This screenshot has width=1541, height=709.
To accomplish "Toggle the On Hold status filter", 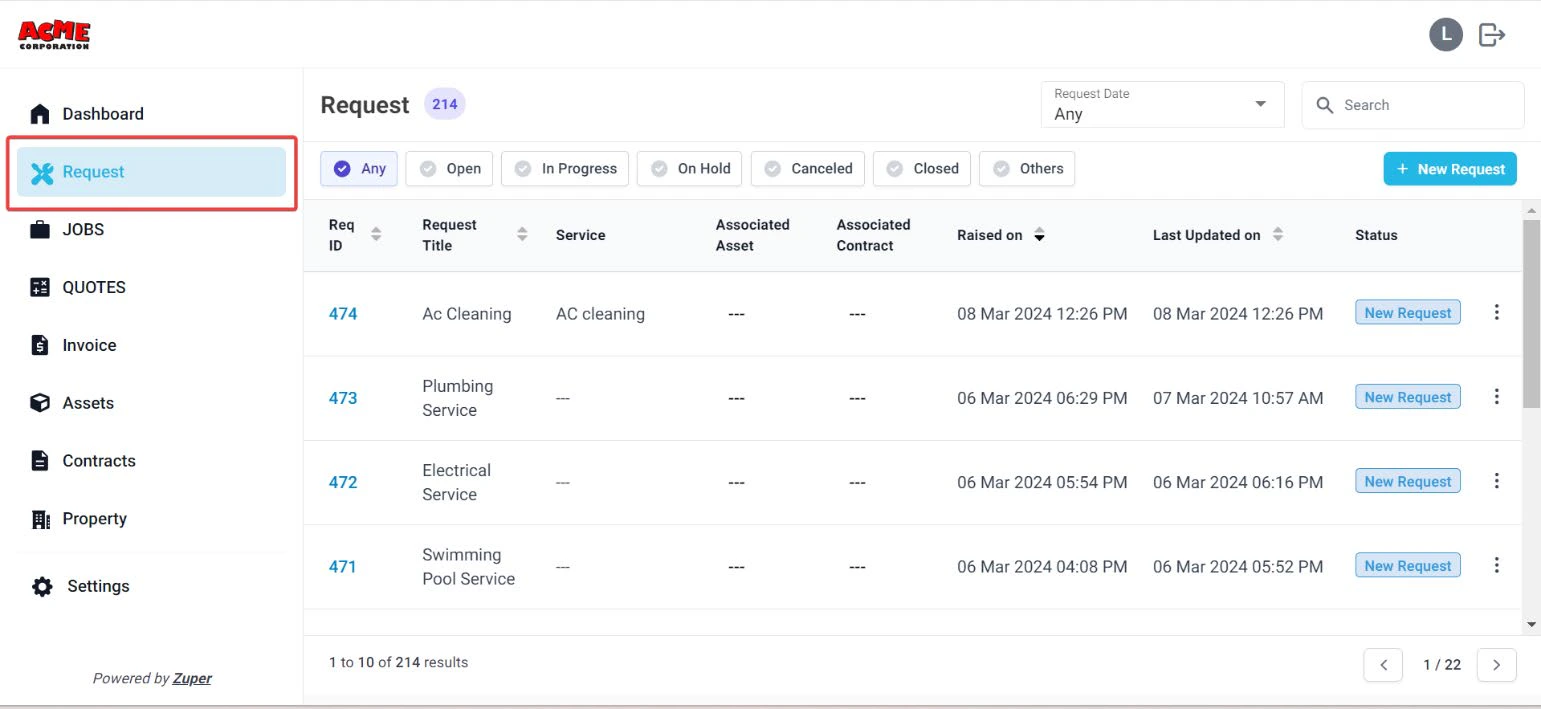I will [x=690, y=168].
